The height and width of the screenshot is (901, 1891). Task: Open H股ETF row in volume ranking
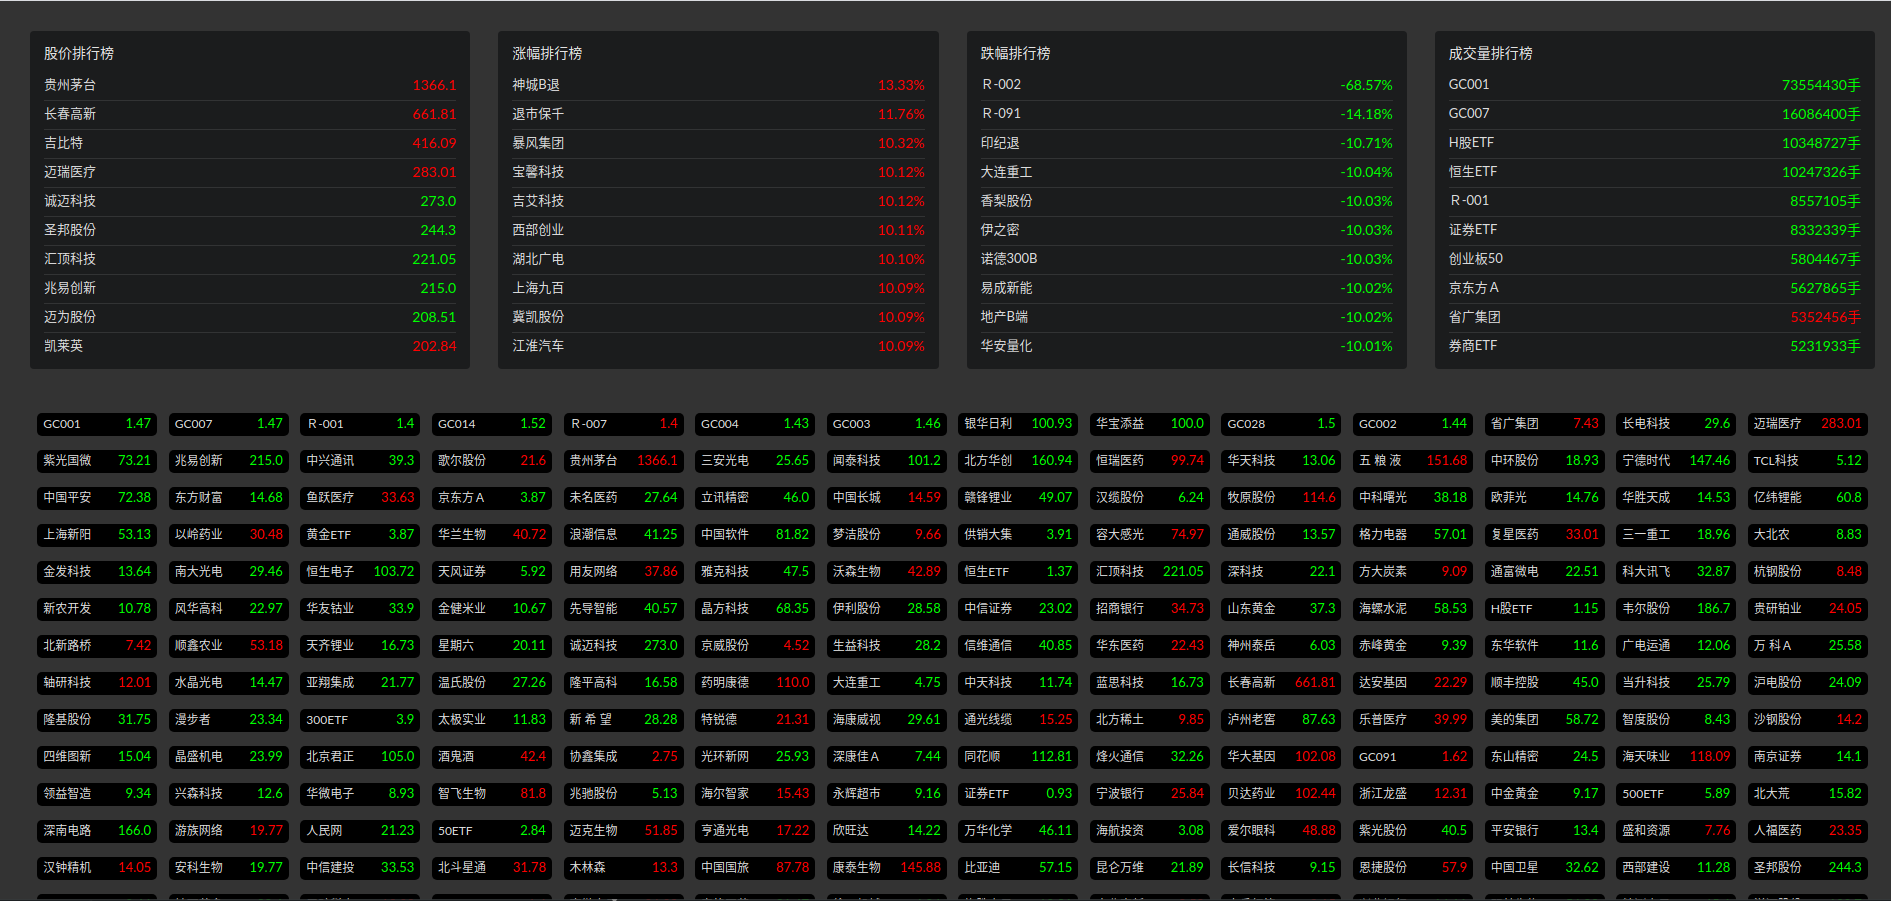click(1654, 143)
